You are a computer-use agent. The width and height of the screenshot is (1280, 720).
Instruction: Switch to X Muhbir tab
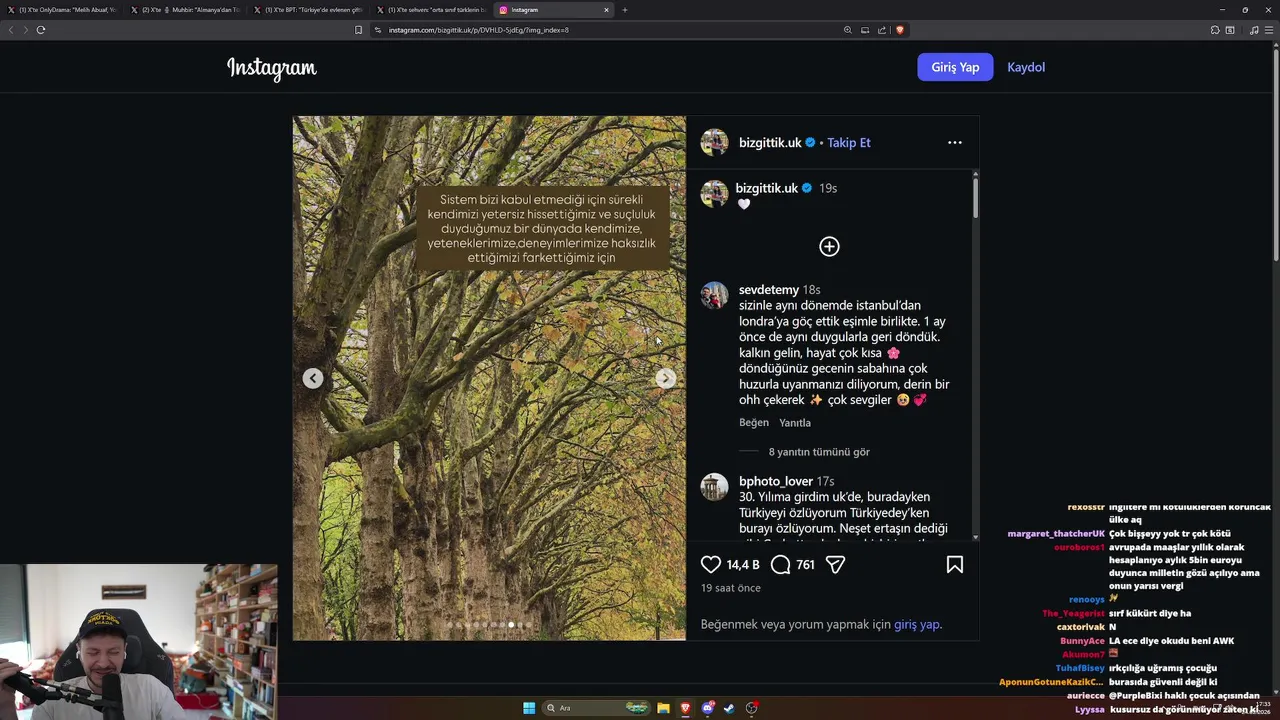click(x=186, y=10)
